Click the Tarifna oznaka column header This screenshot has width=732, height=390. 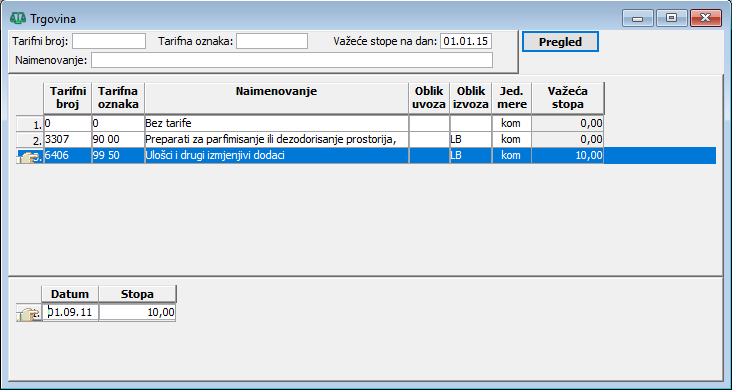pos(119,98)
